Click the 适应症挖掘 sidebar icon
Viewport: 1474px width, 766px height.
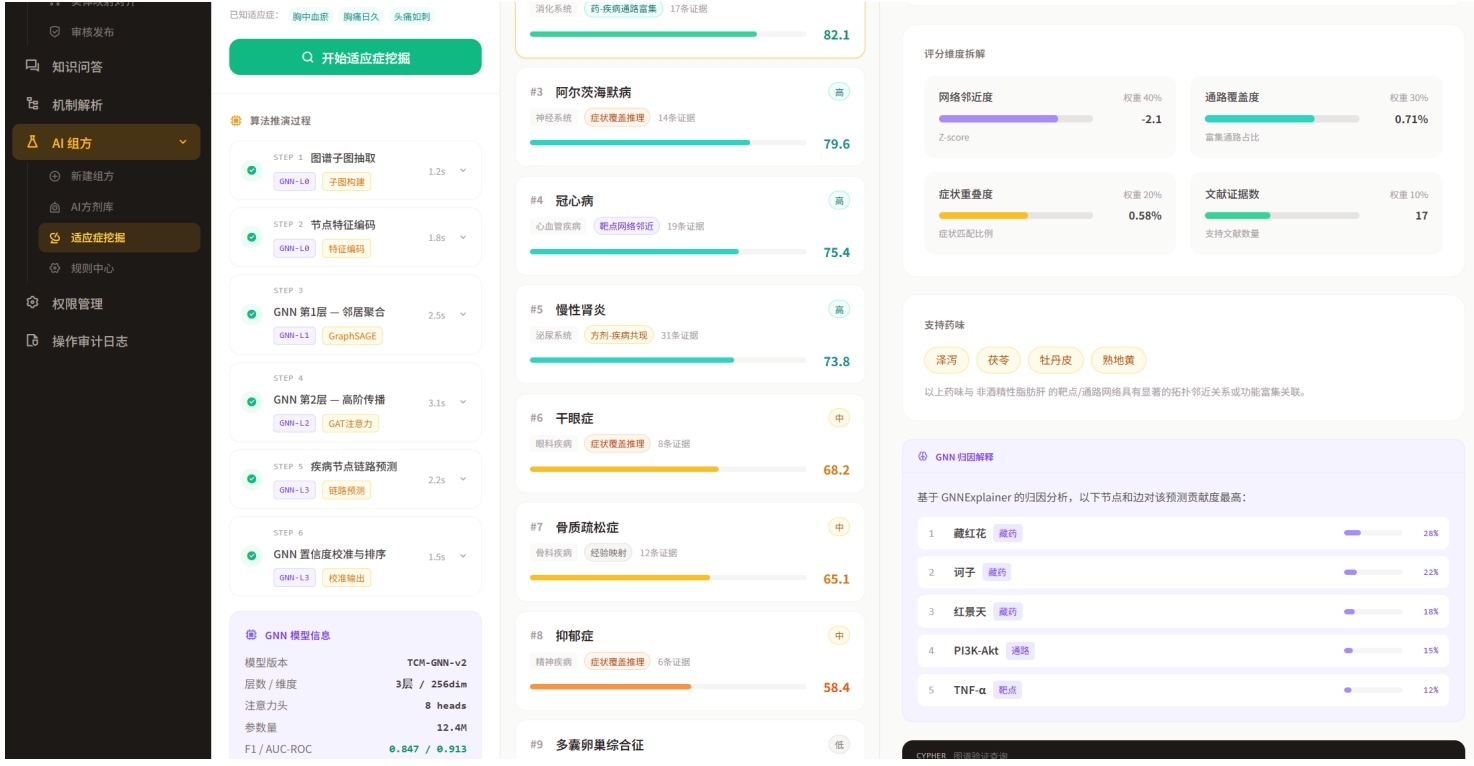coord(55,238)
